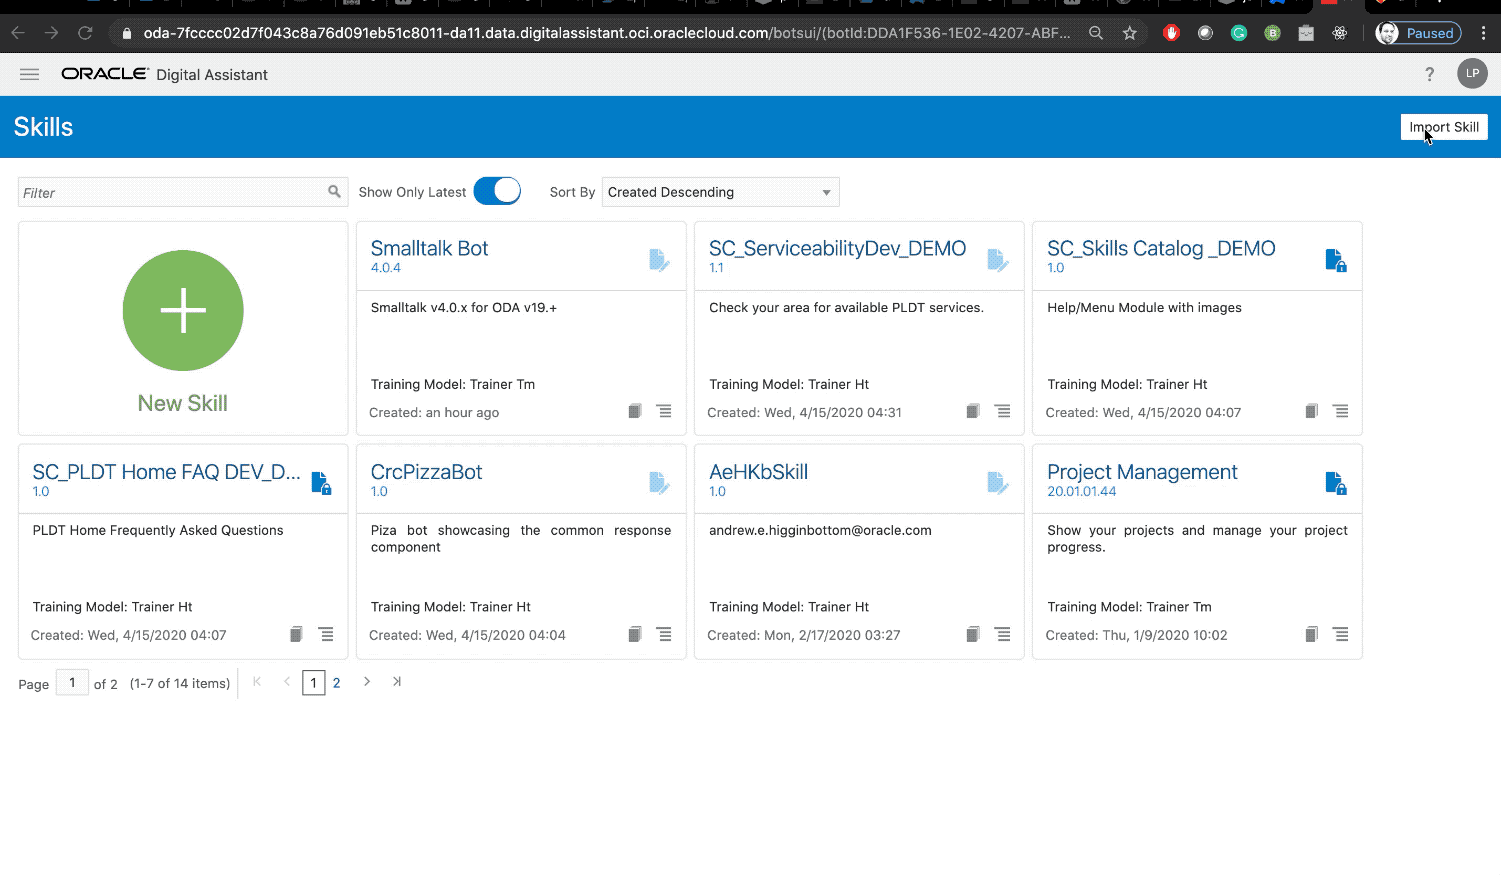Viewport: 1501px width, 875px height.
Task: Click version 20.01.01.44 on Project Management
Action: tap(1081, 491)
